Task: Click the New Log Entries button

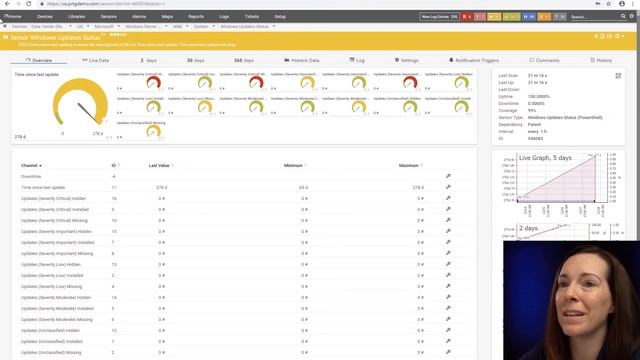Action: point(439,17)
